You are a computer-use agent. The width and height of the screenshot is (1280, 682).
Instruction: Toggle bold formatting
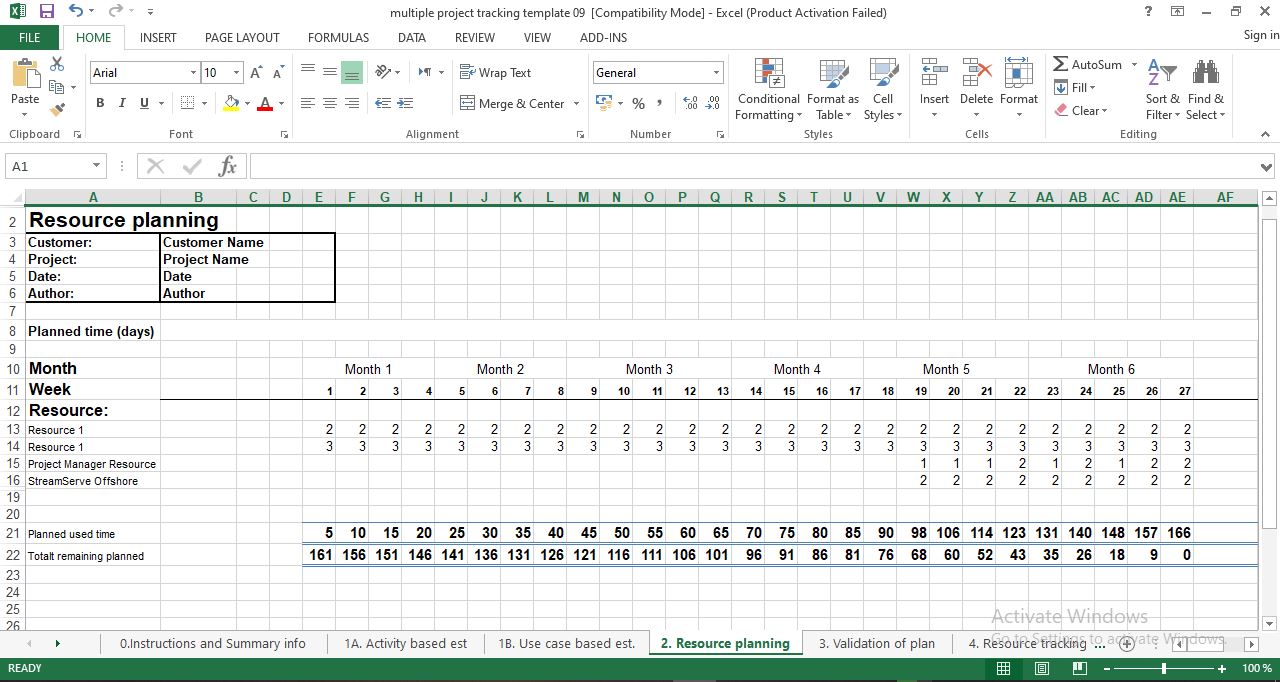(99, 103)
